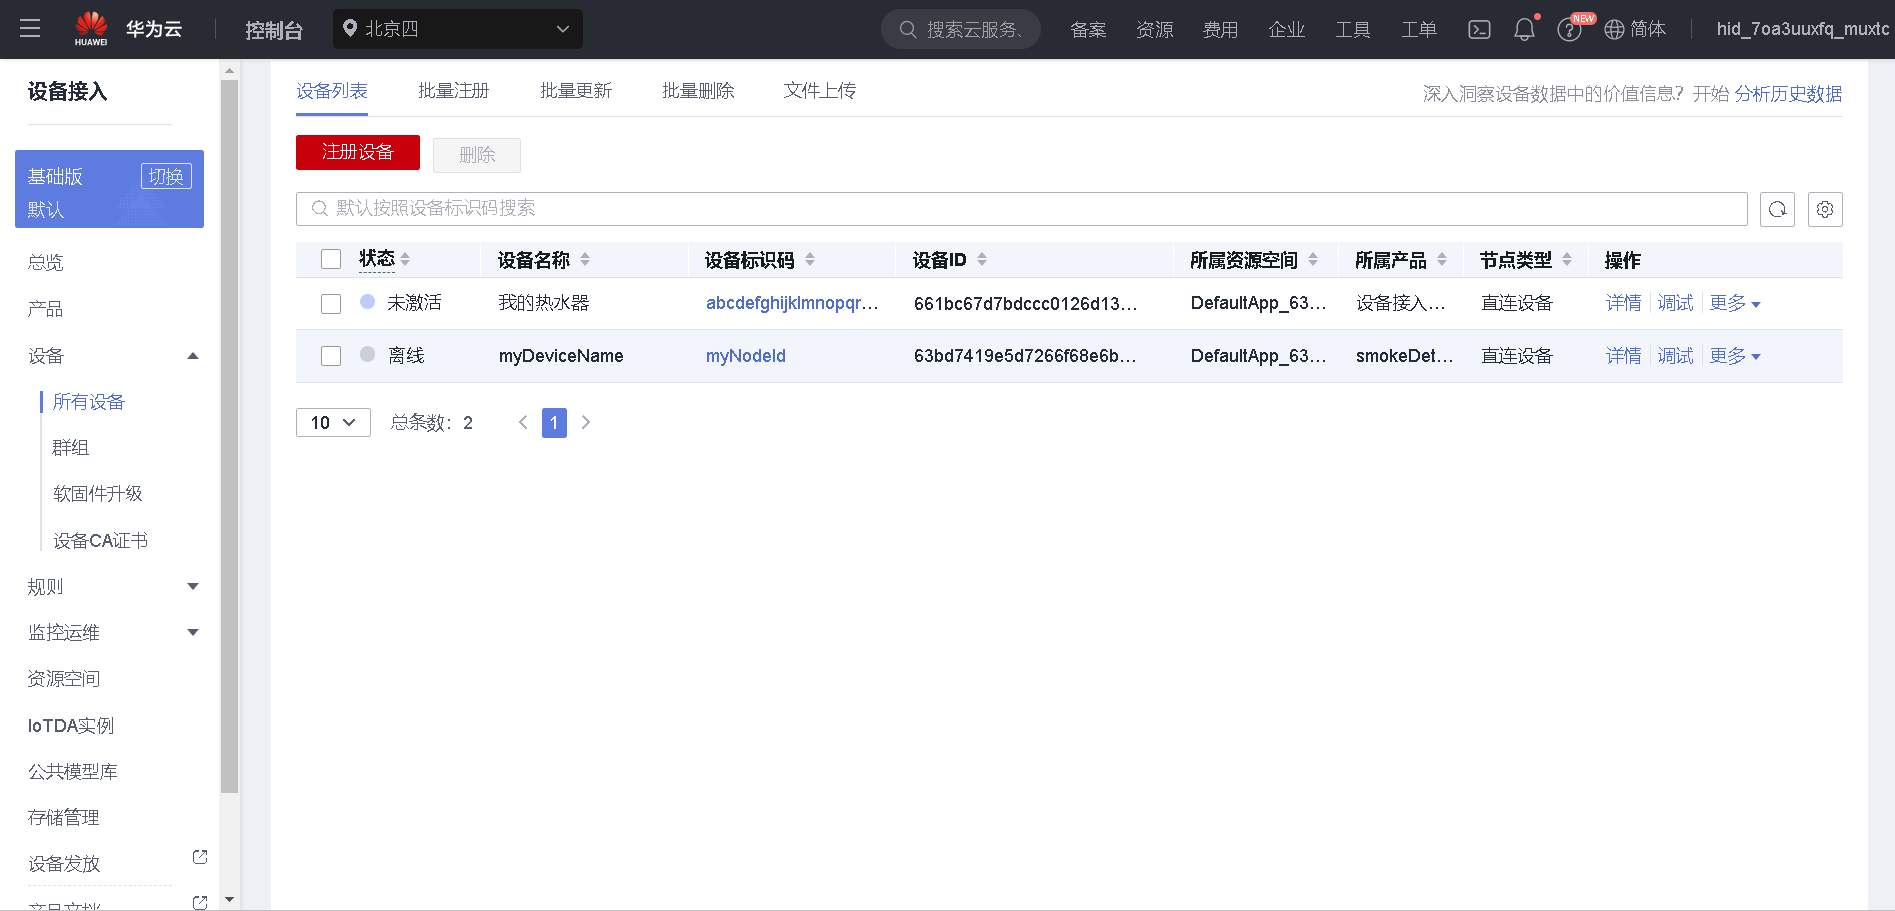Sort by 所属产品 column
Screen dimensions: 1895x911
coord(1442,260)
